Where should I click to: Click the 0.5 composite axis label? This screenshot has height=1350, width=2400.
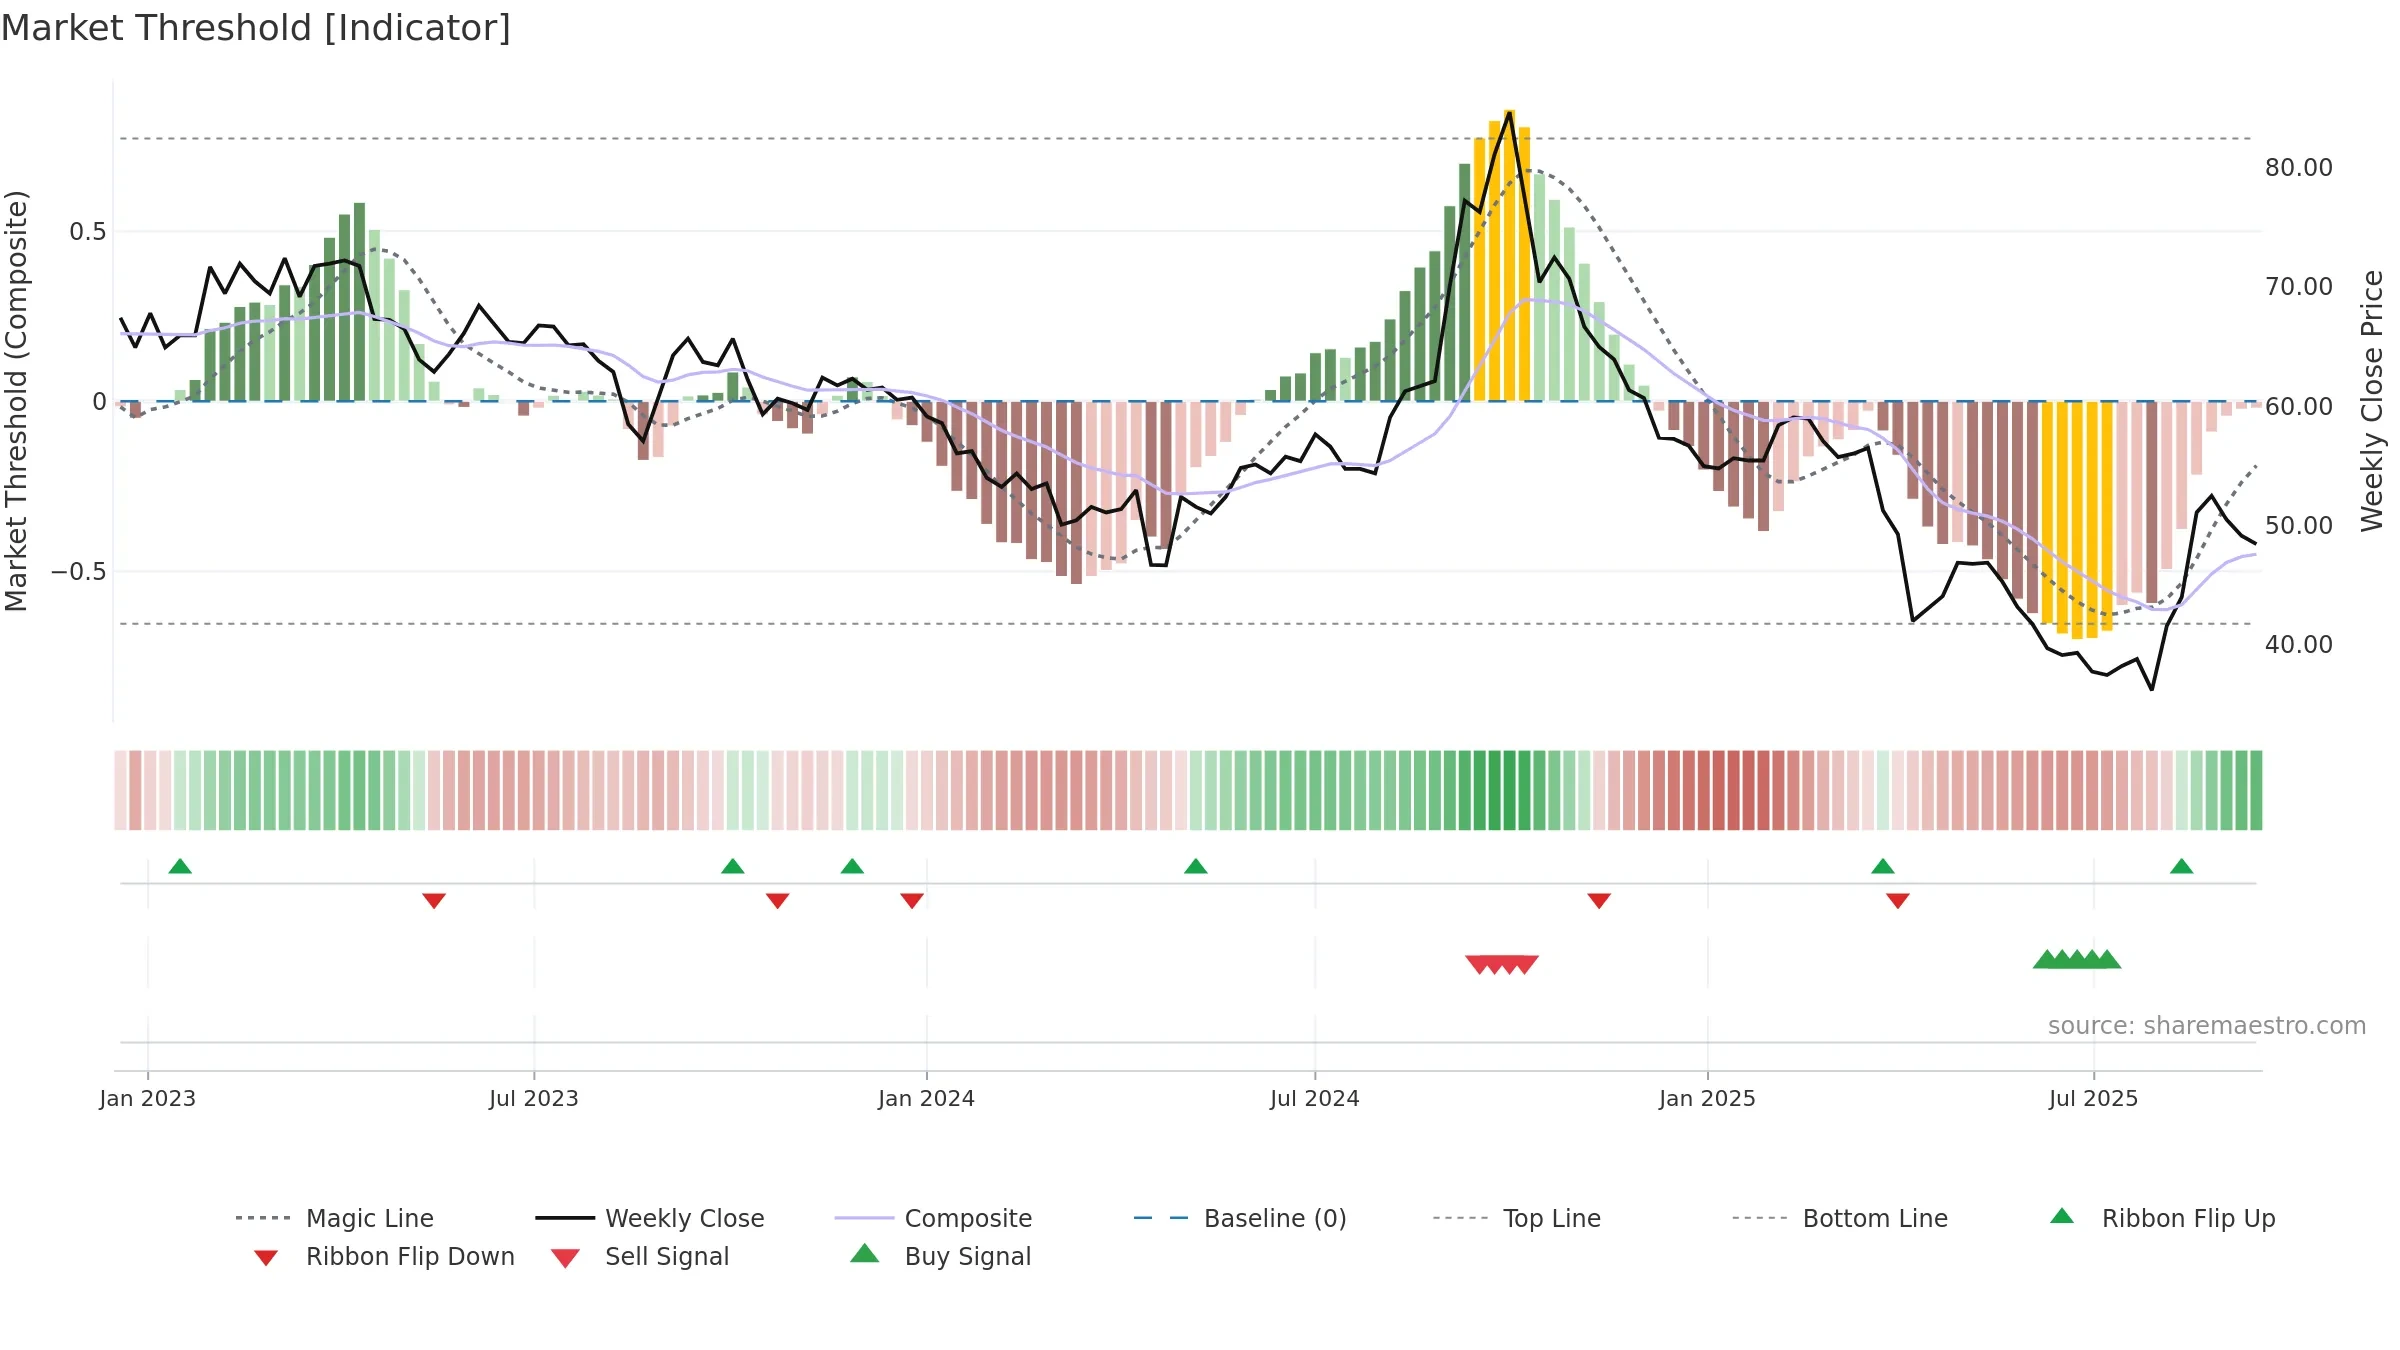[87, 232]
